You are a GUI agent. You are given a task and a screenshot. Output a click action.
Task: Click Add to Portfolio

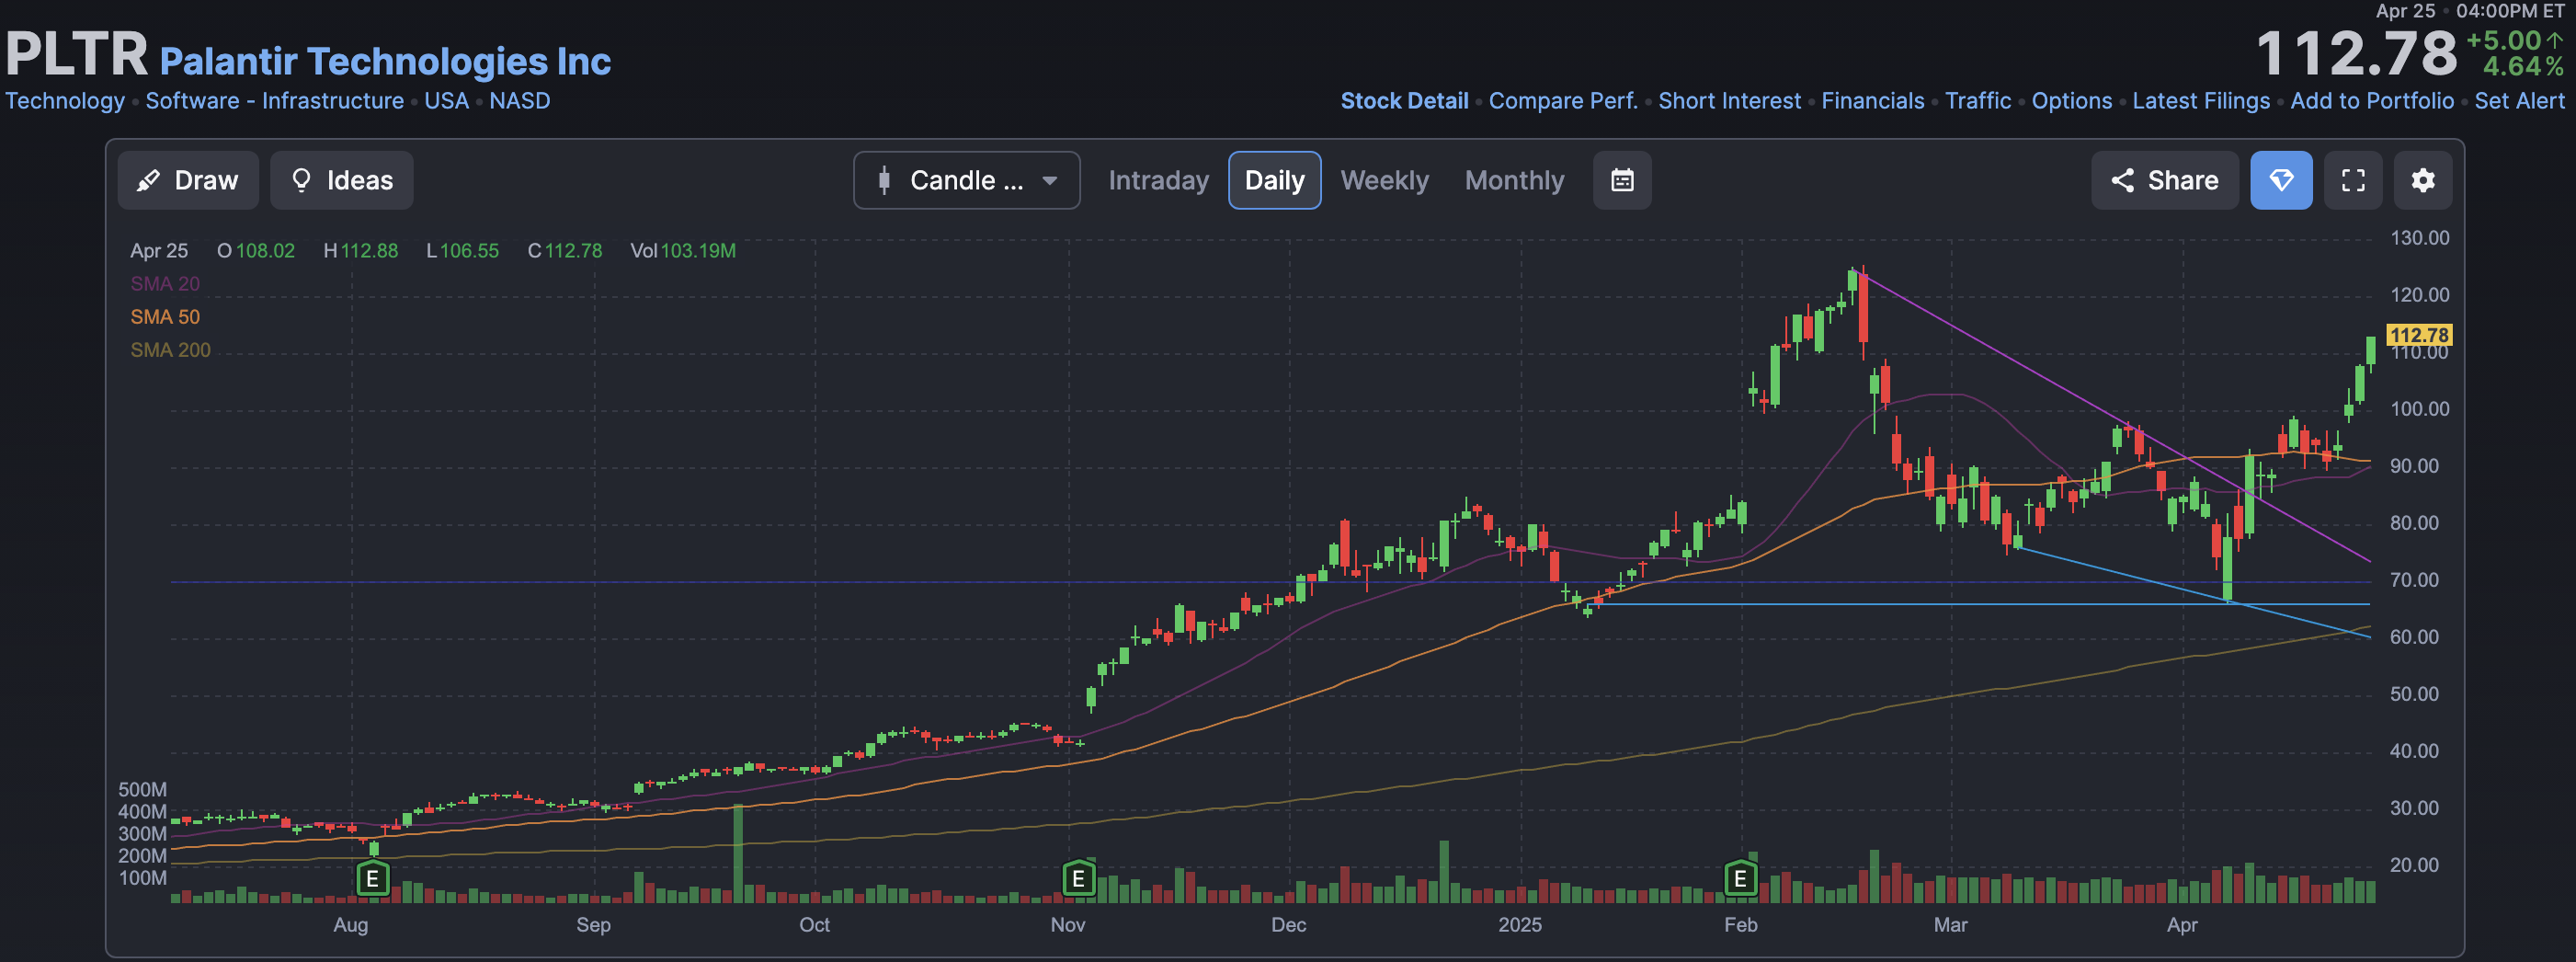point(2371,101)
